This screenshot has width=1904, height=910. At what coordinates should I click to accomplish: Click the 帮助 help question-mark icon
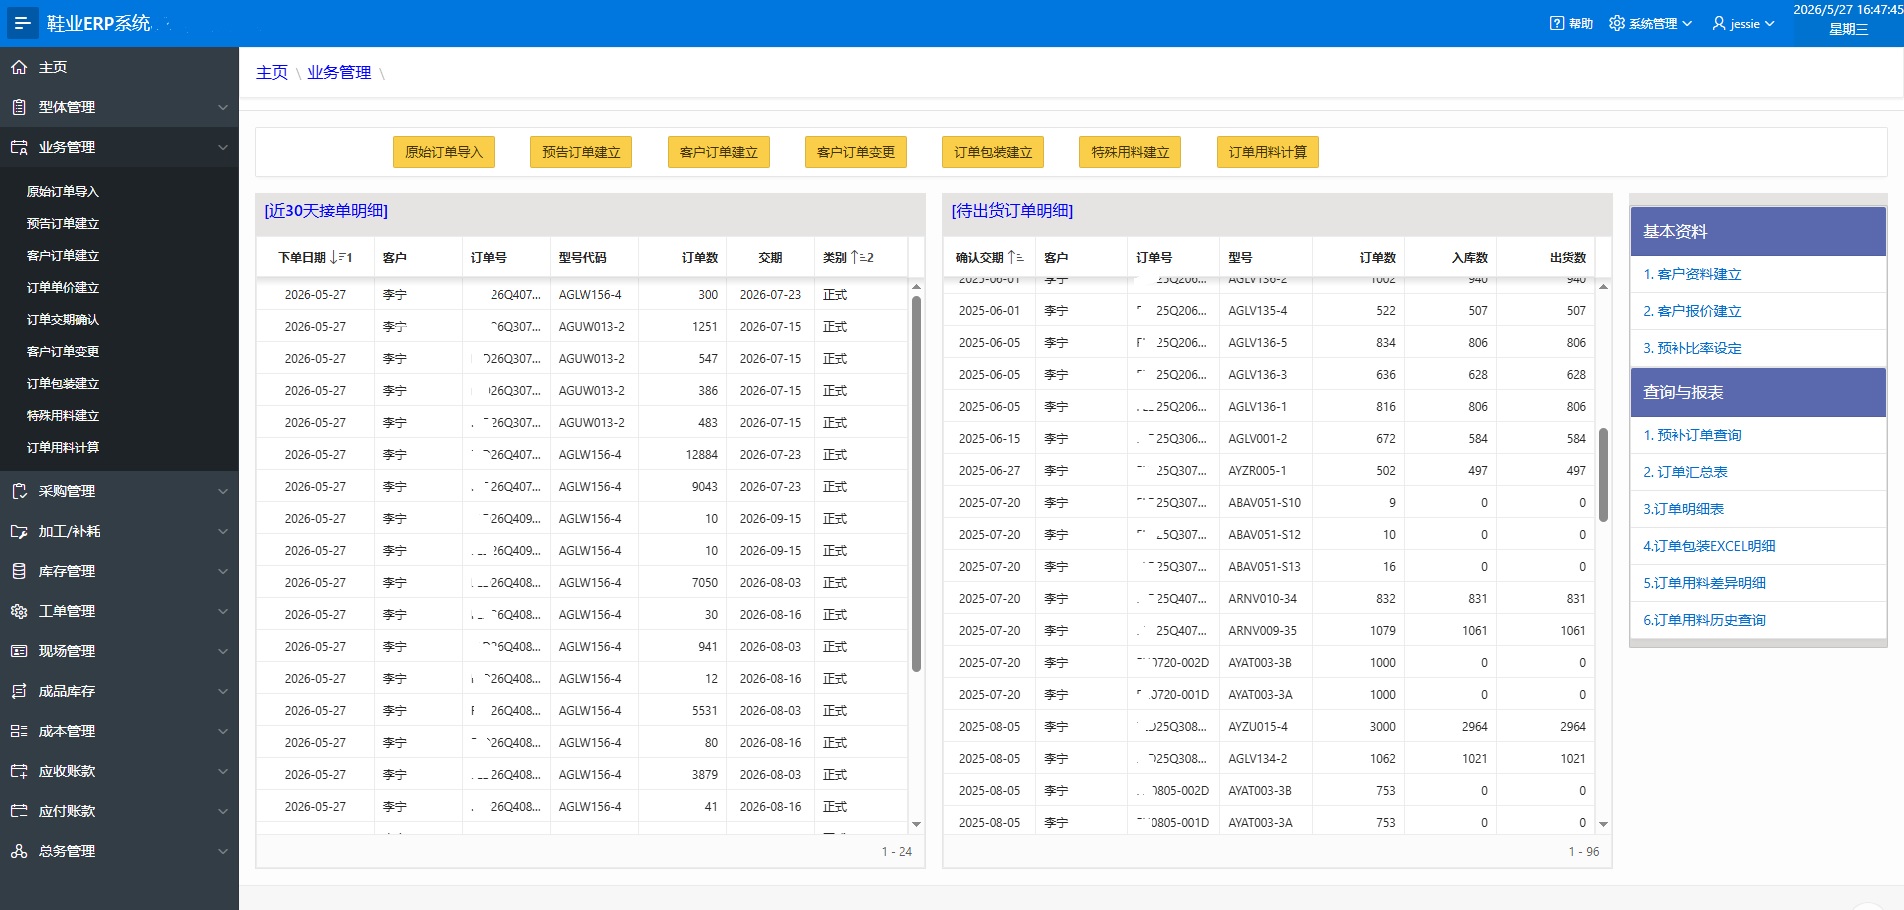tap(1557, 23)
